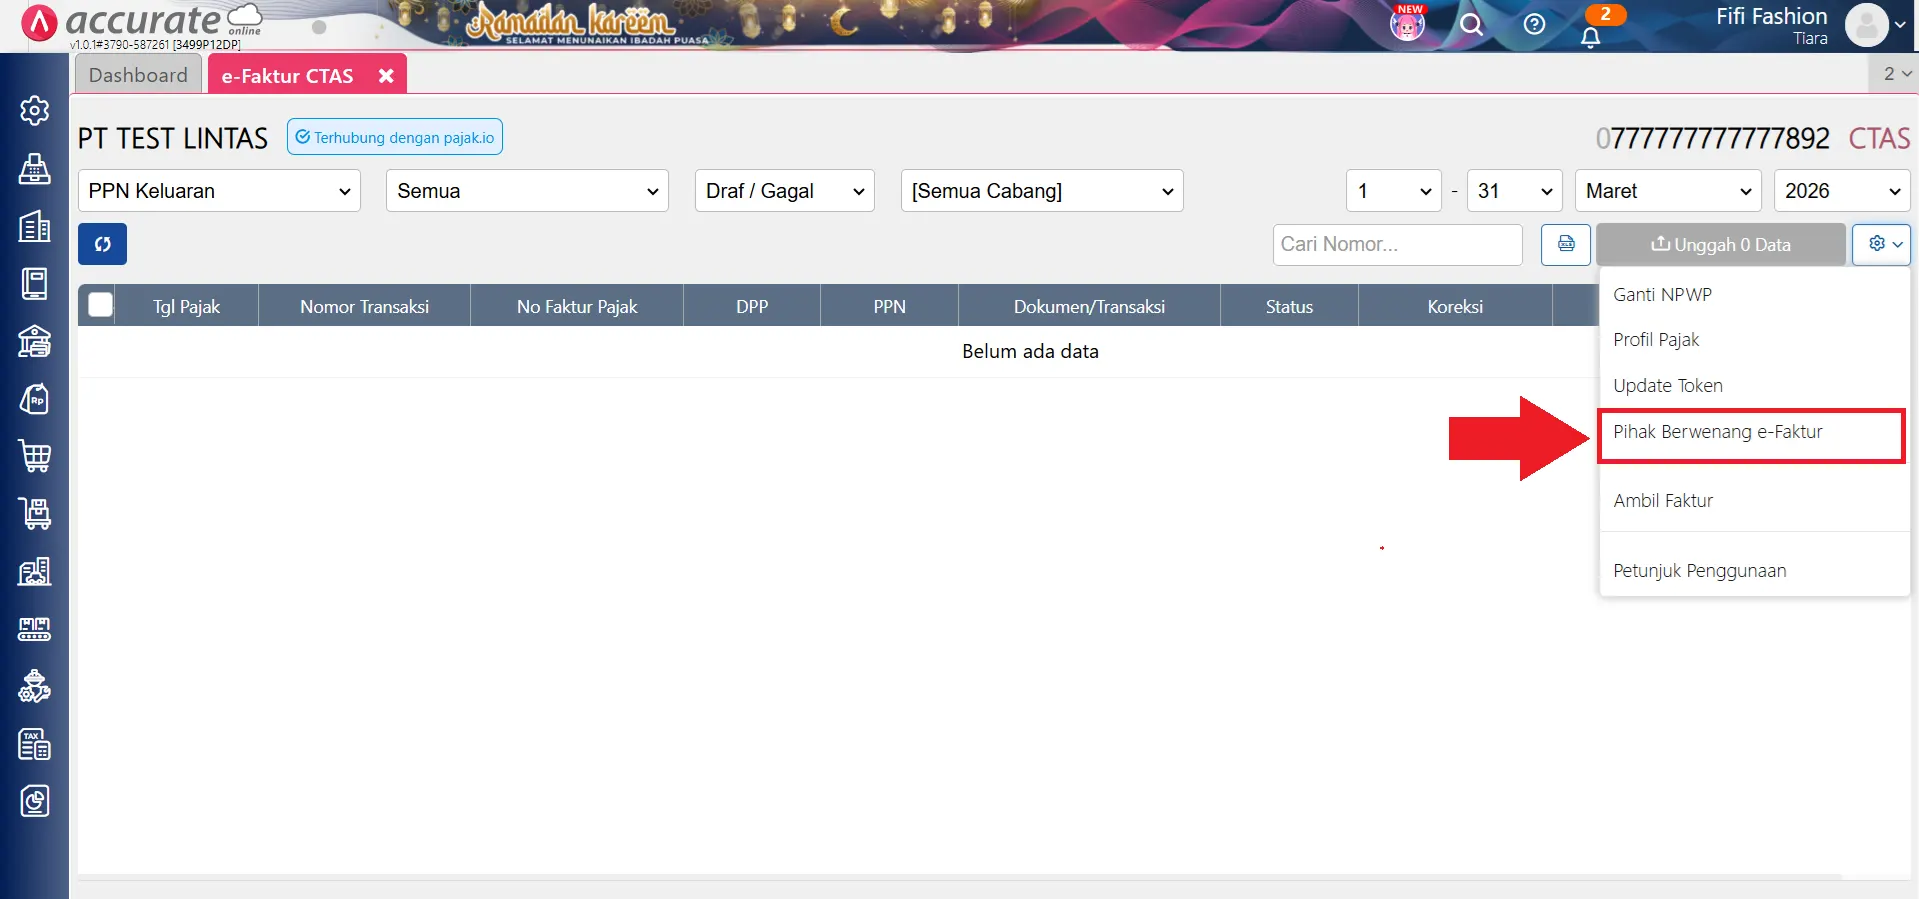Click the Unggah 0 Data button
This screenshot has height=899, width=1919.
1720,245
